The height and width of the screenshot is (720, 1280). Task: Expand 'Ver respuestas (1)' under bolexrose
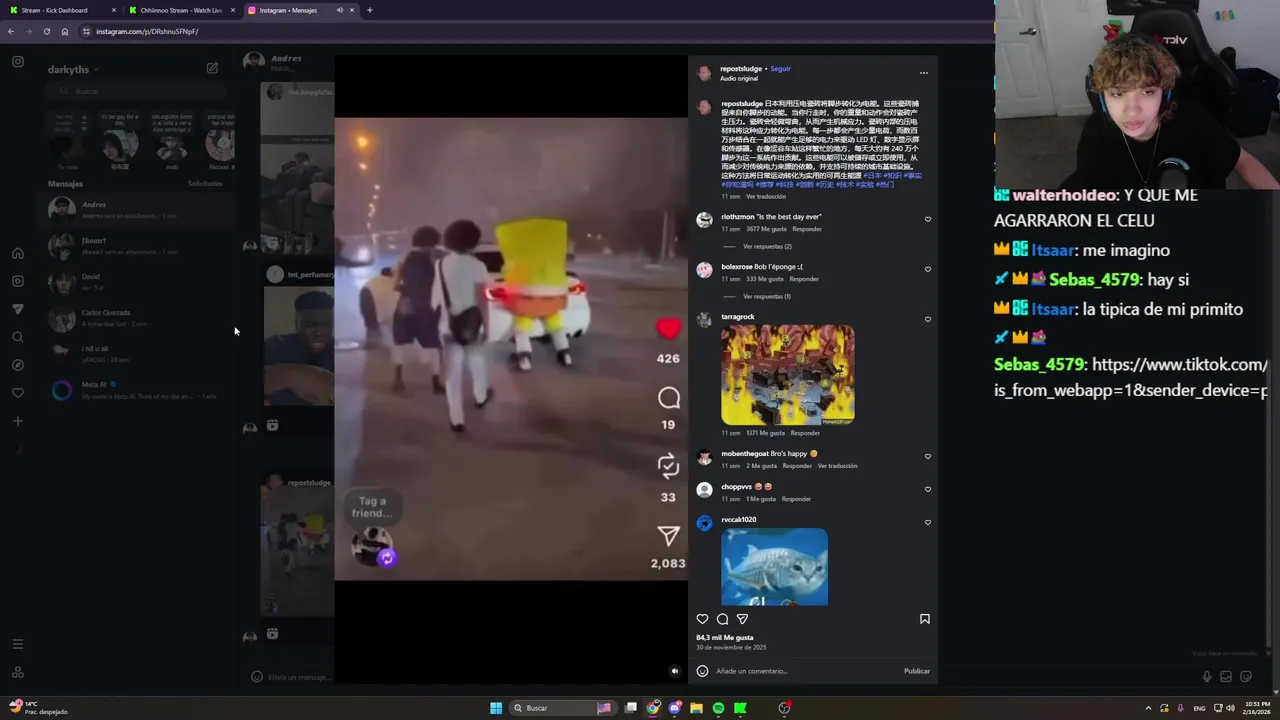tap(767, 296)
